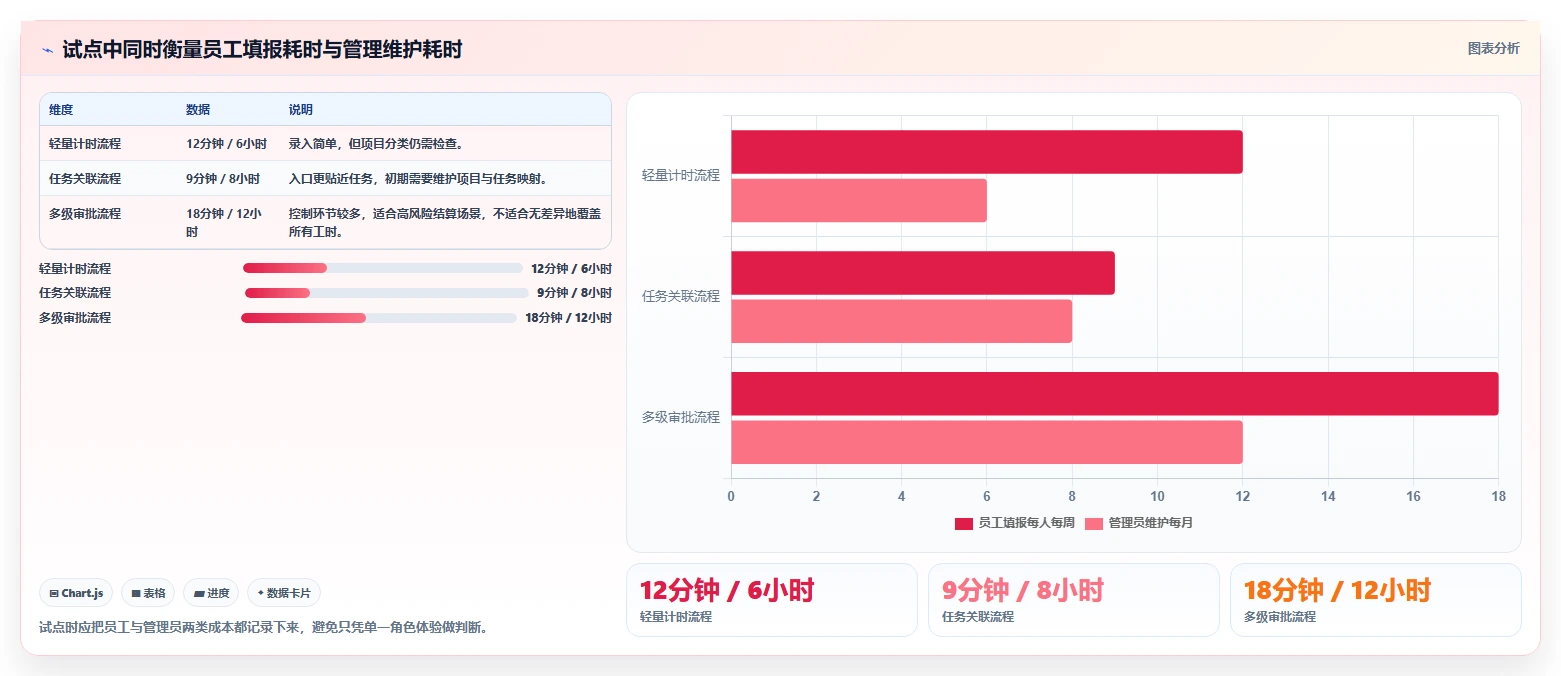The width and height of the screenshot is (1561, 676).
Task: Click the 18分钟 / 12小时 value after the progress bar
Action: pos(568,318)
